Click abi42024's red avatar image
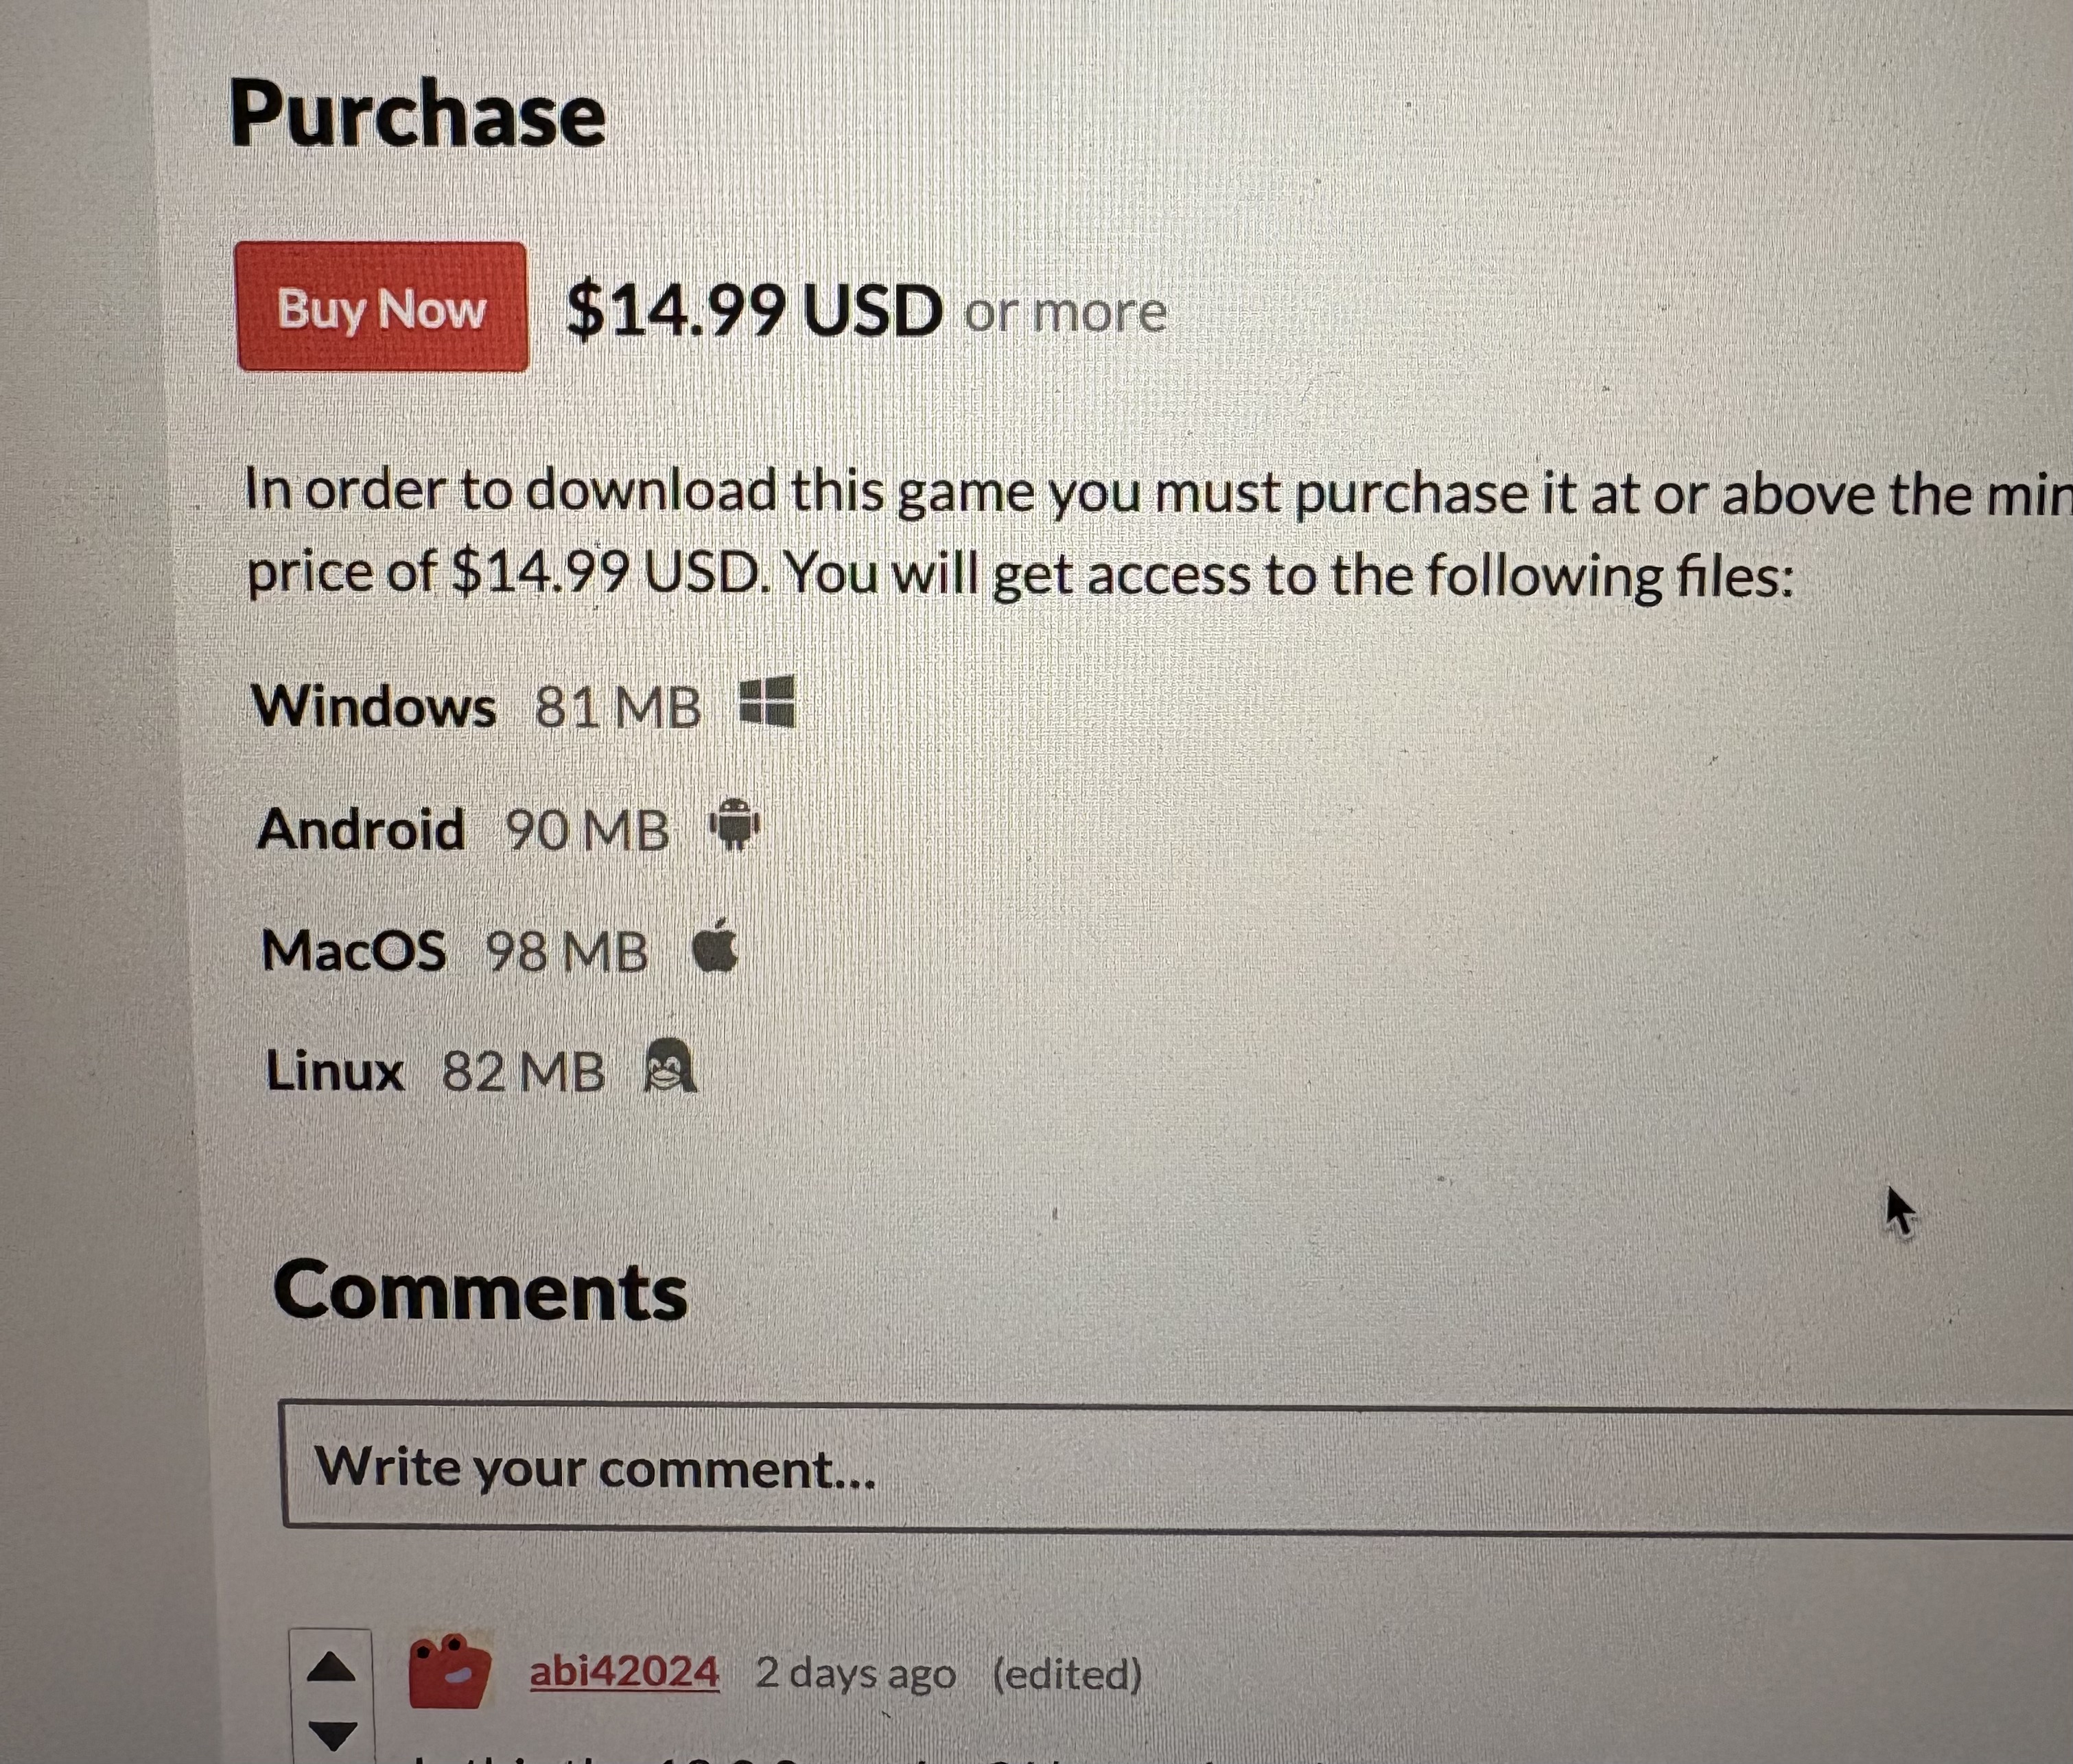Viewport: 2073px width, 1764px height. coord(450,1670)
